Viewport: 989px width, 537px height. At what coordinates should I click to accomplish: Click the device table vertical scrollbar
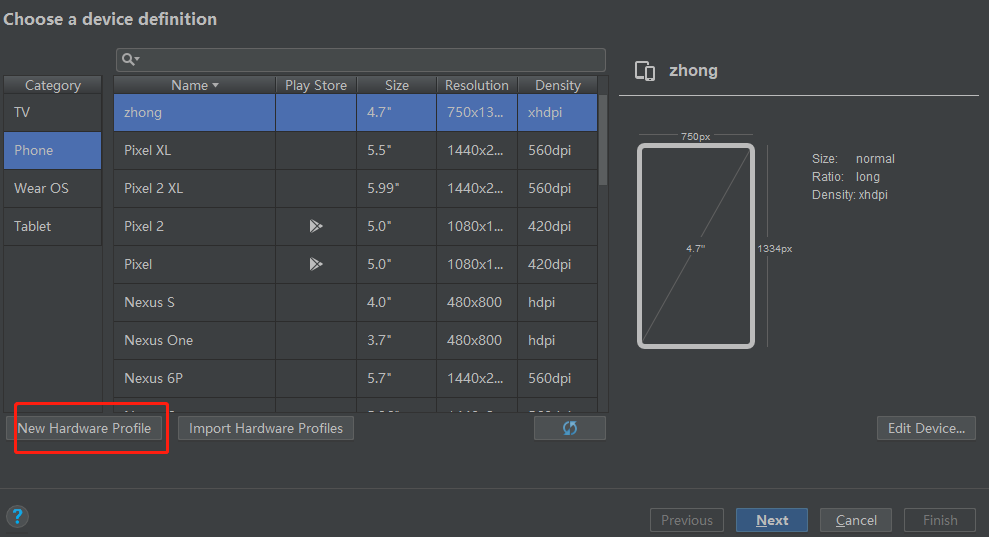[603, 140]
